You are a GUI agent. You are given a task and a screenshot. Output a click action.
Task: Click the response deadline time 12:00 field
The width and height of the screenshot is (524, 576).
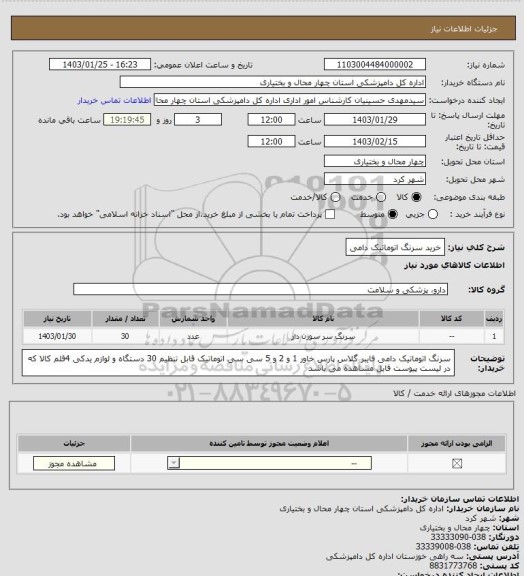tap(272, 120)
